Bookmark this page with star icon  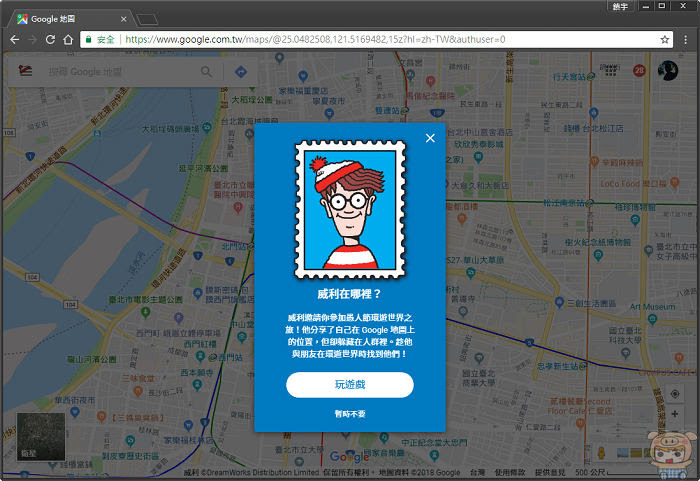pos(664,39)
